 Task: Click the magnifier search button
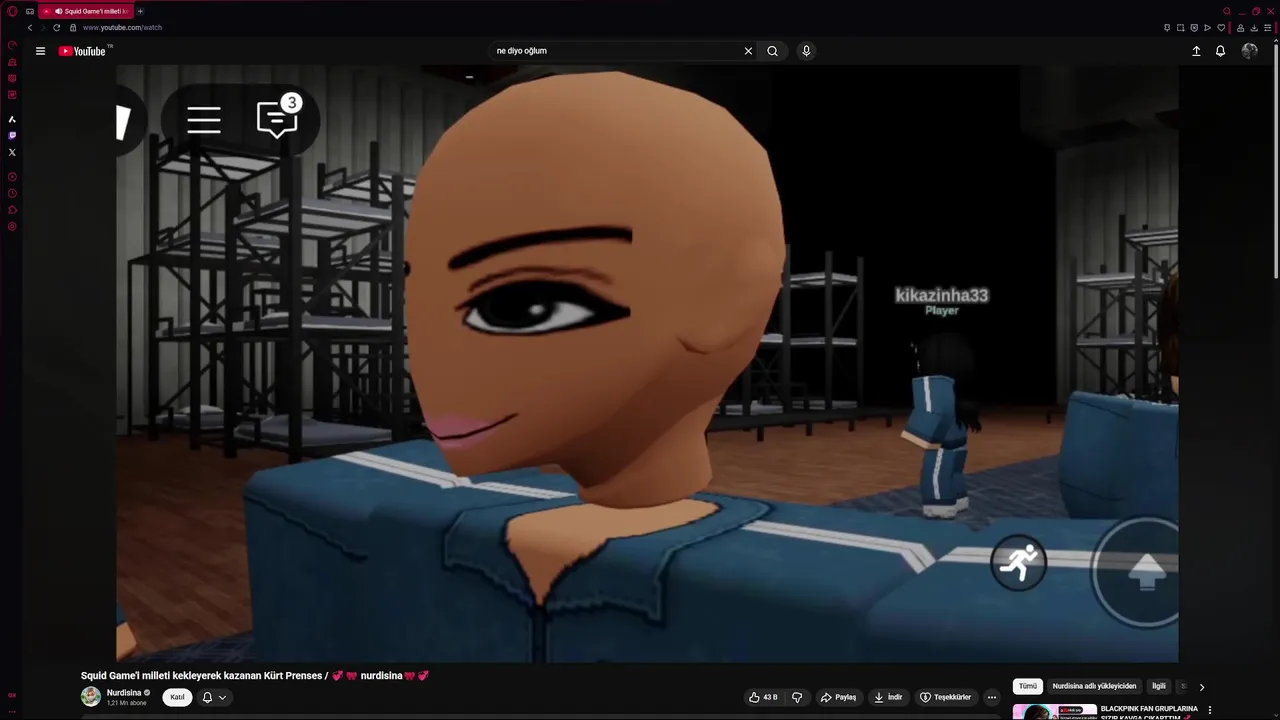click(772, 51)
